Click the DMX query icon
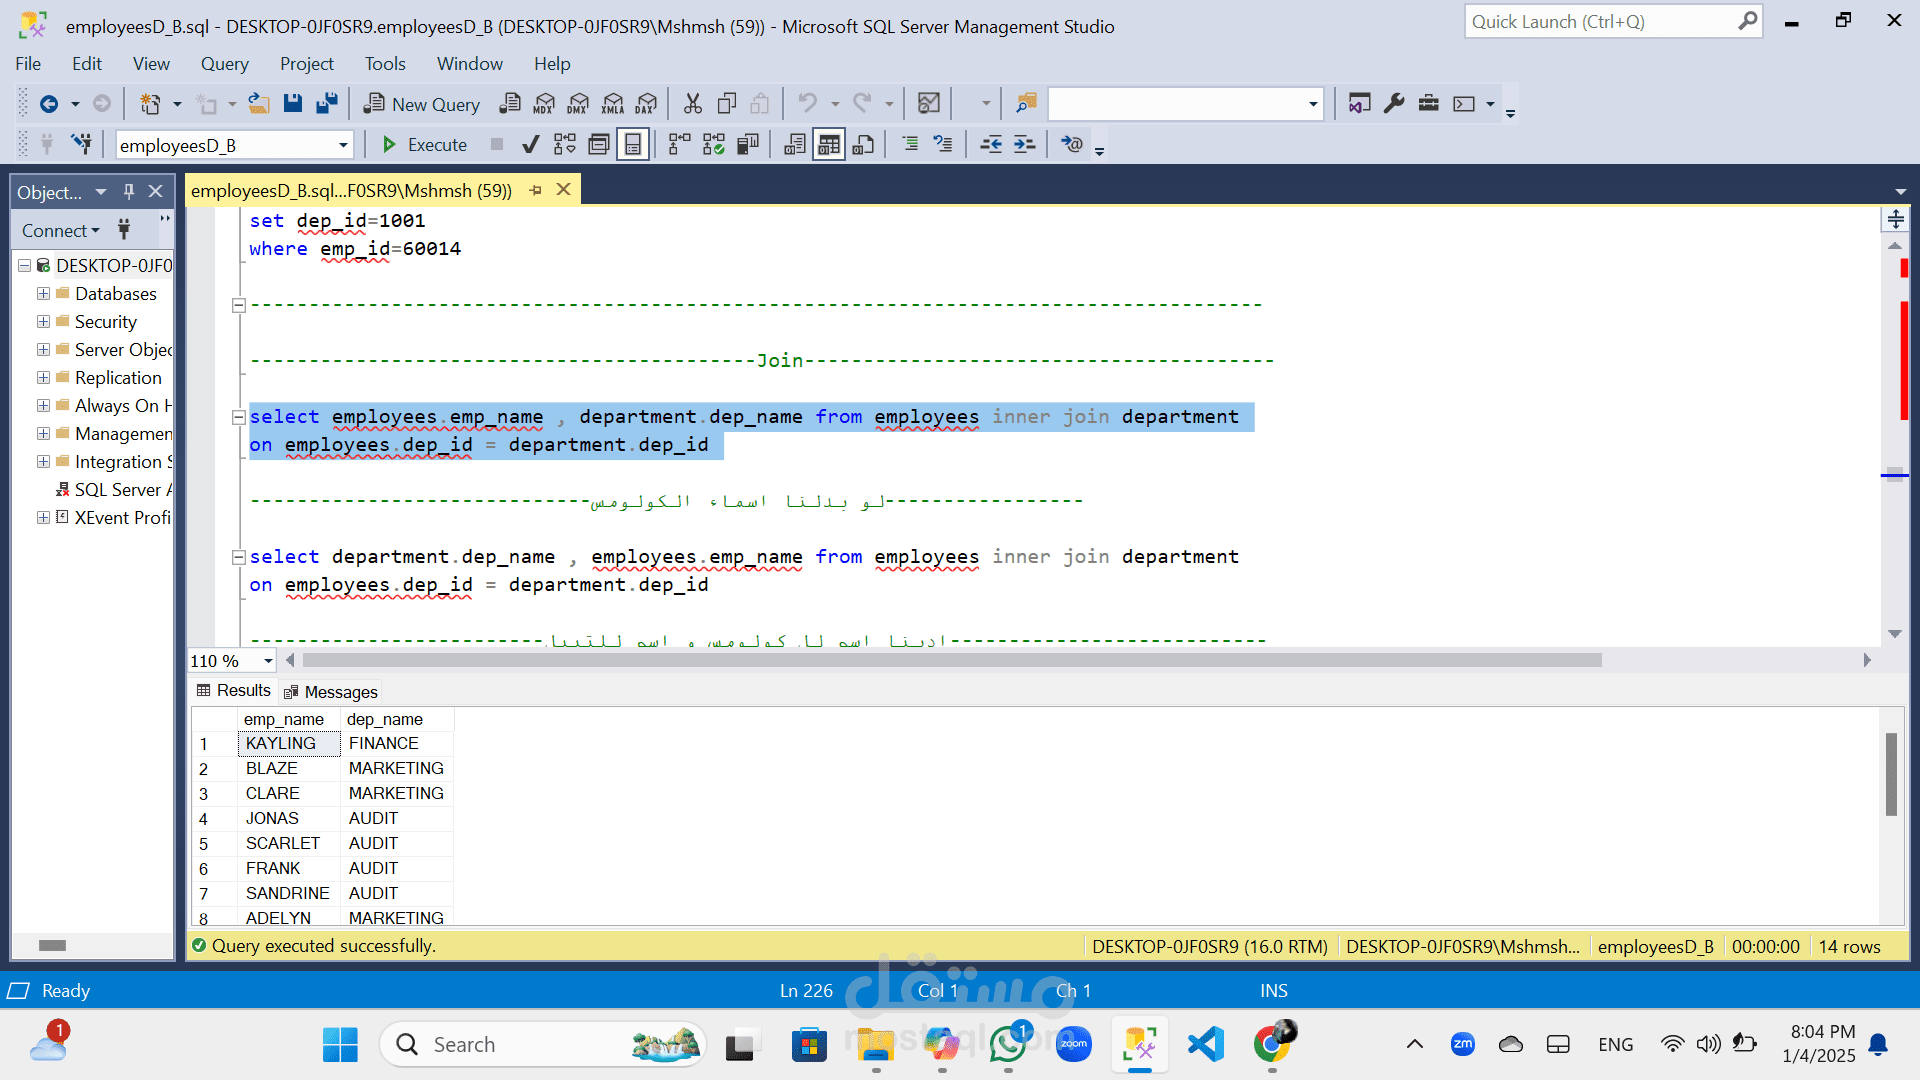 tap(578, 103)
